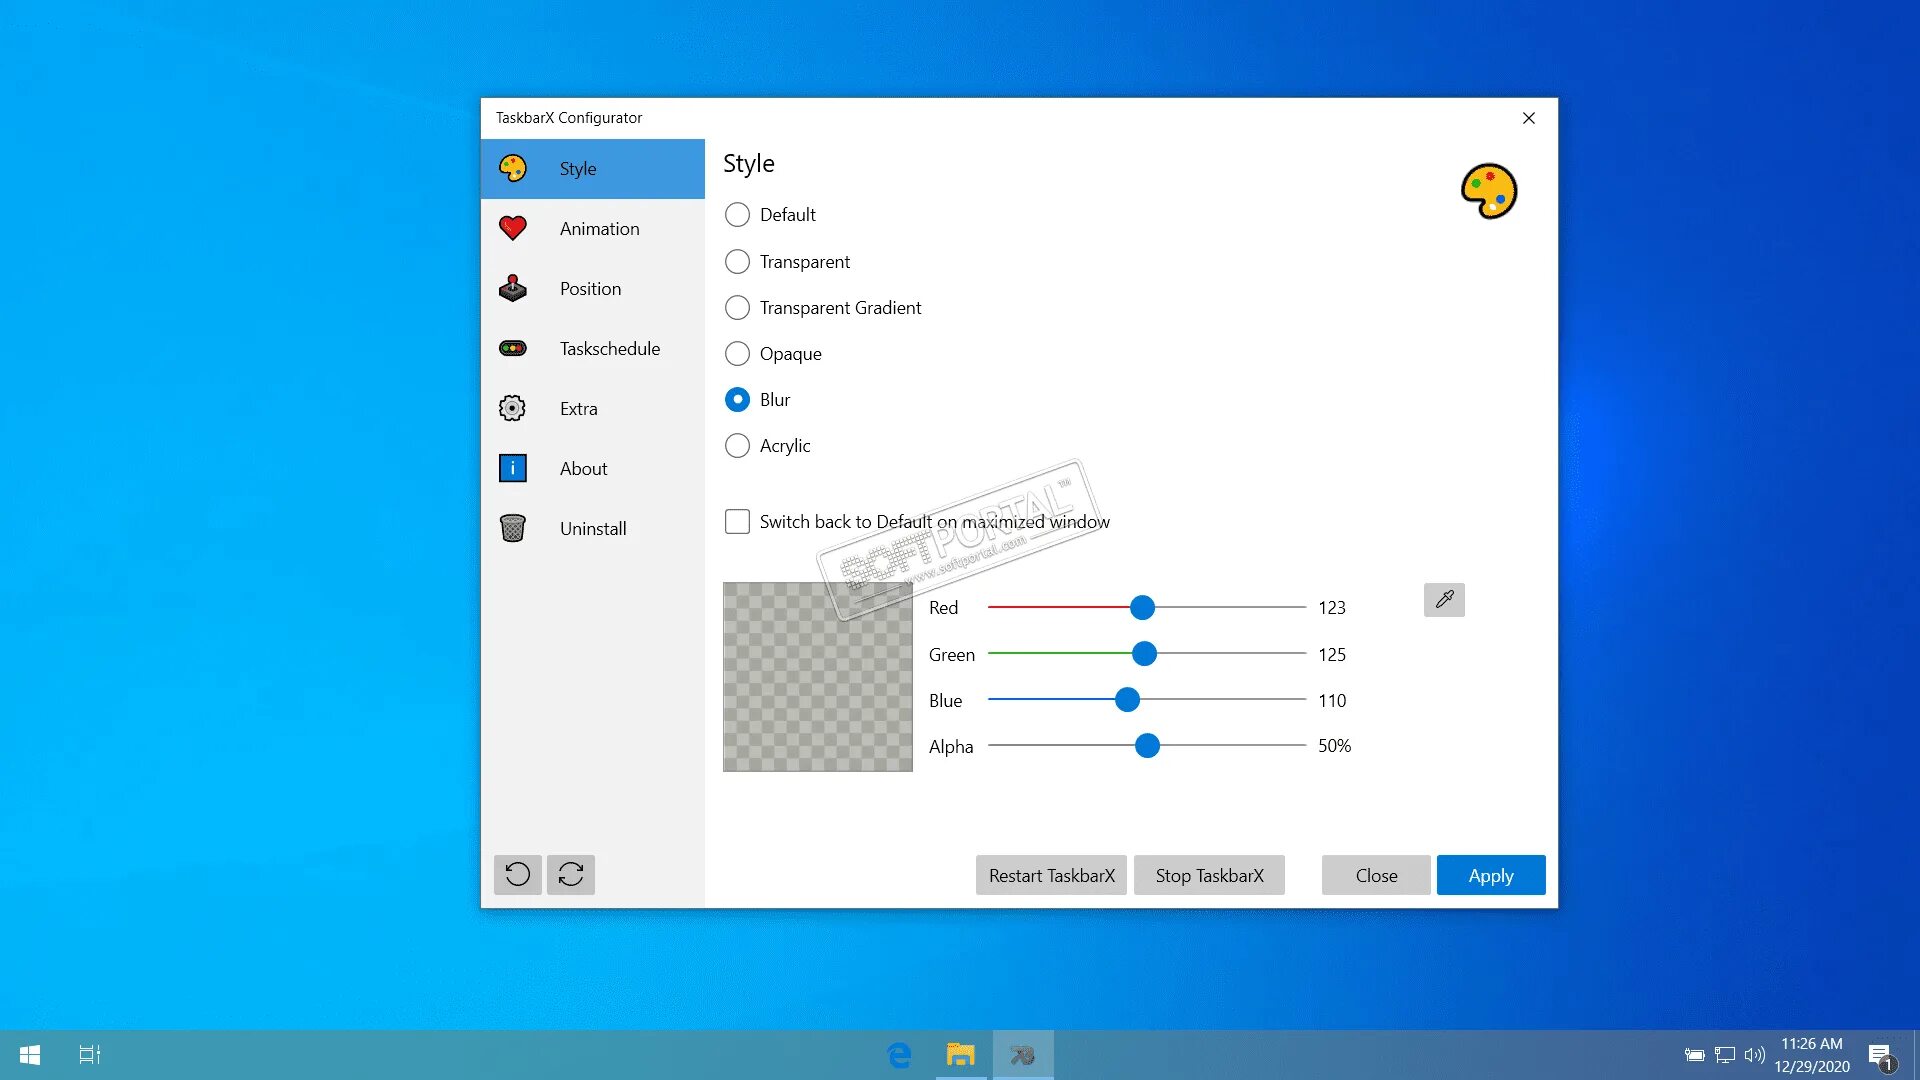
Task: Click the refresh arrows icon
Action: (x=571, y=875)
